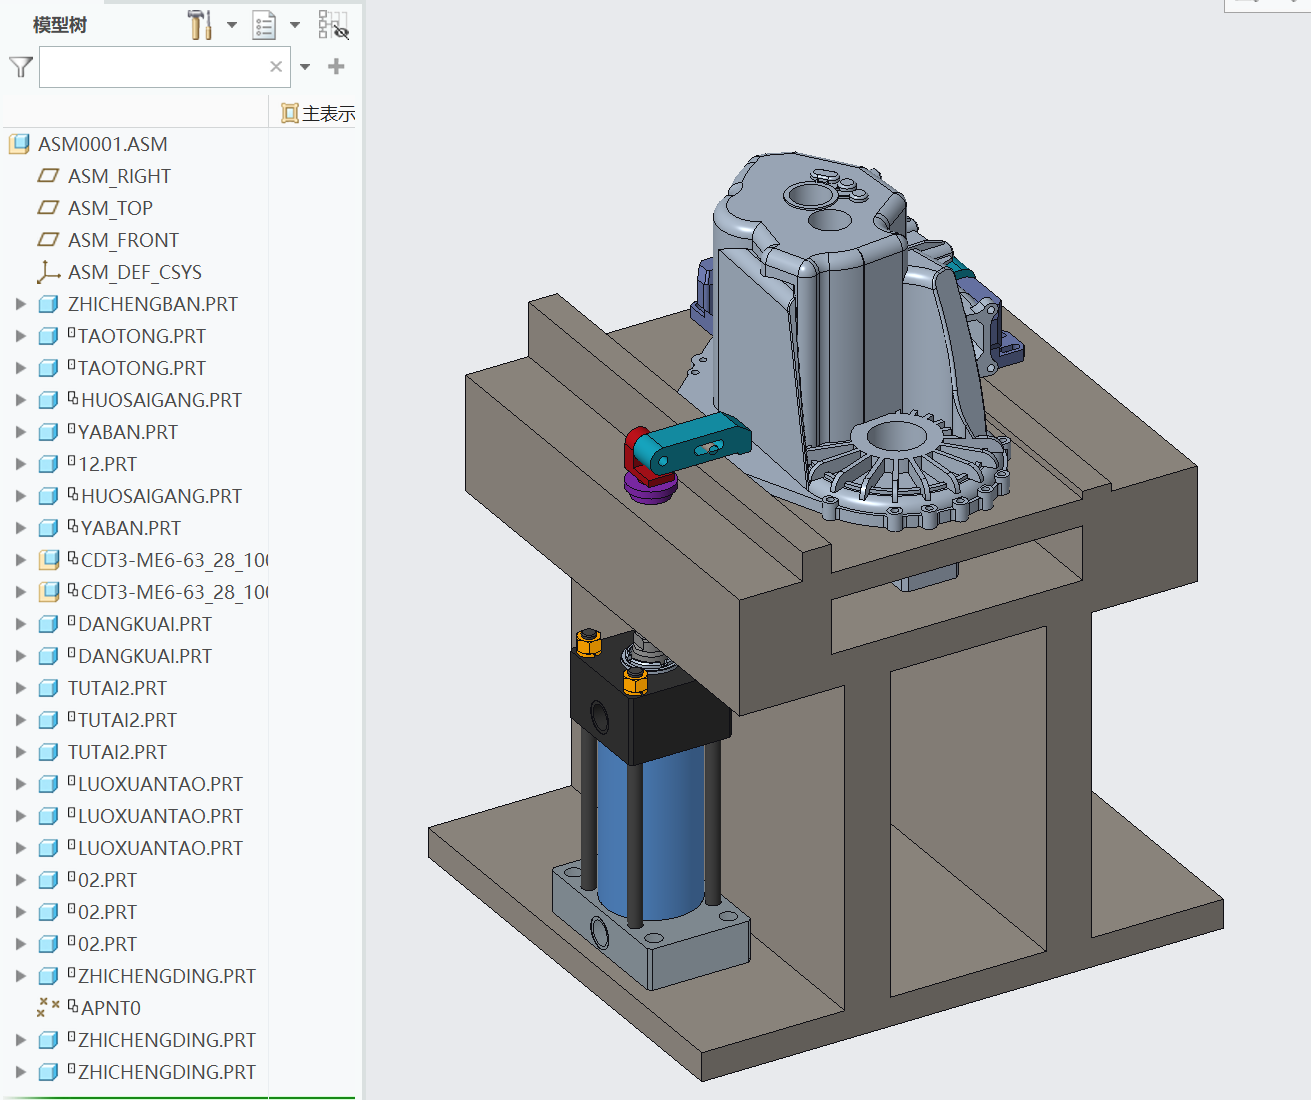This screenshot has height=1100, width=1311.
Task: Switch to the 模型树 panel title
Action: 60,25
